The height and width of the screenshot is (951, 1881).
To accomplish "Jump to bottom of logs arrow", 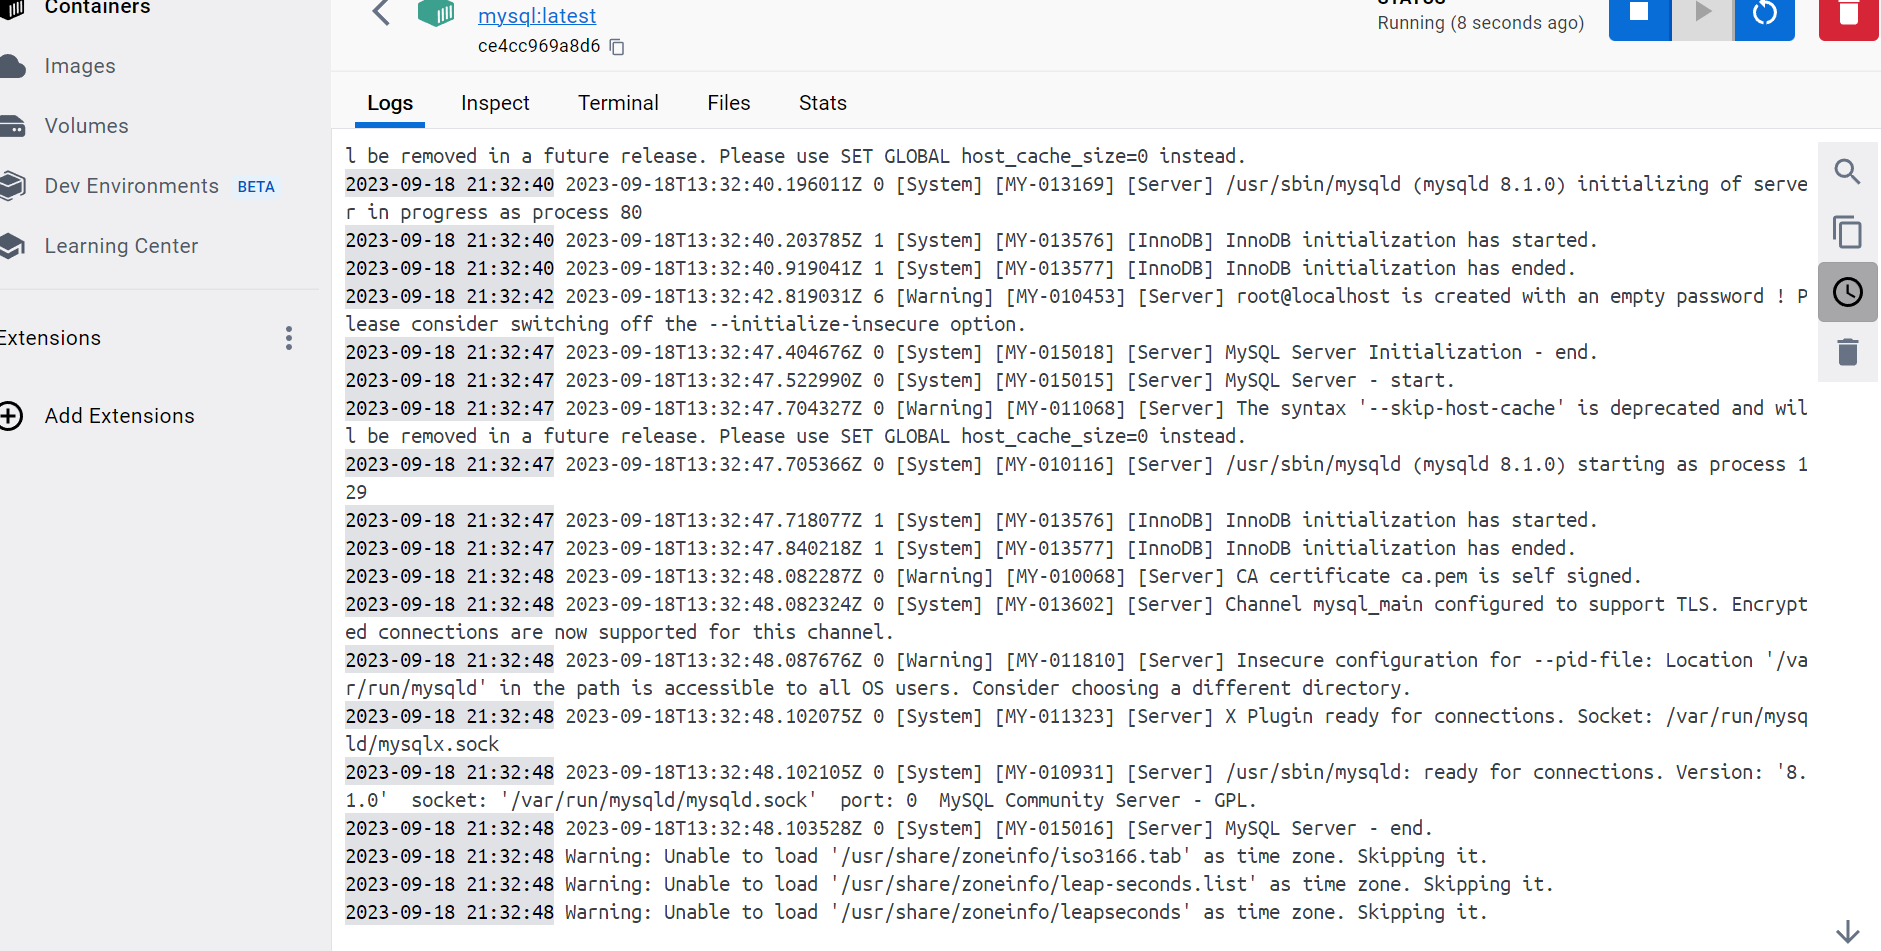I will click(1848, 931).
